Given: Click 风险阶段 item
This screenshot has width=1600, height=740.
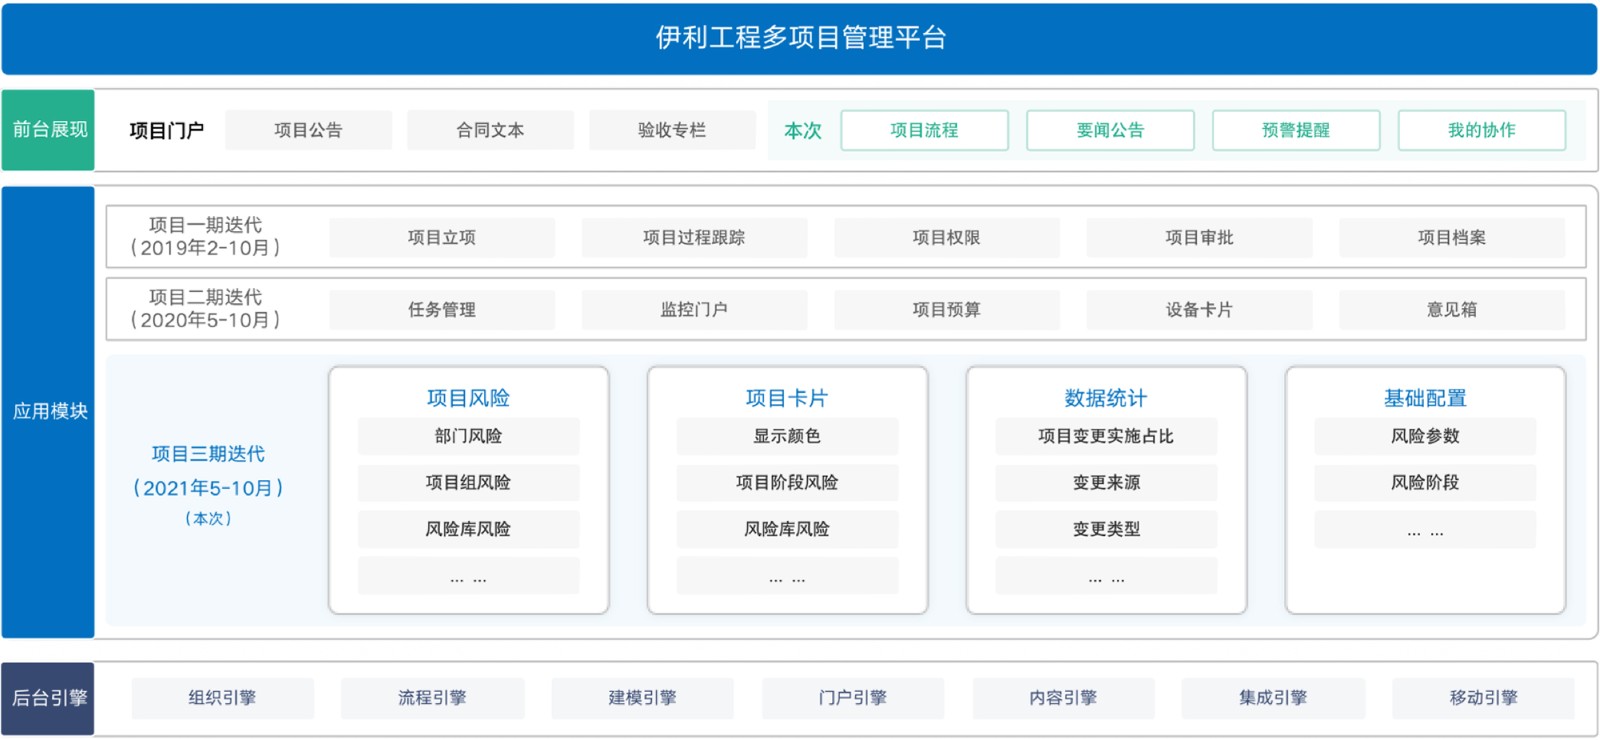Looking at the screenshot, I should tap(1425, 483).
